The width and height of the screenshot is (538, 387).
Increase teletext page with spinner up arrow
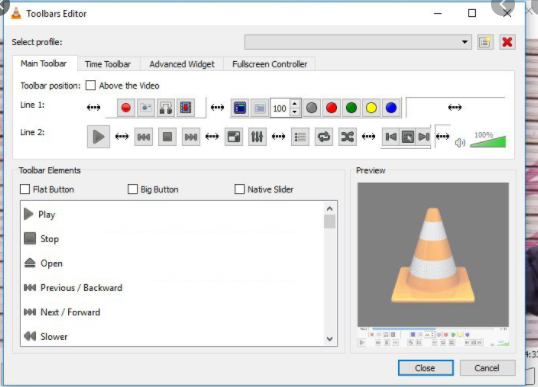pos(295,104)
